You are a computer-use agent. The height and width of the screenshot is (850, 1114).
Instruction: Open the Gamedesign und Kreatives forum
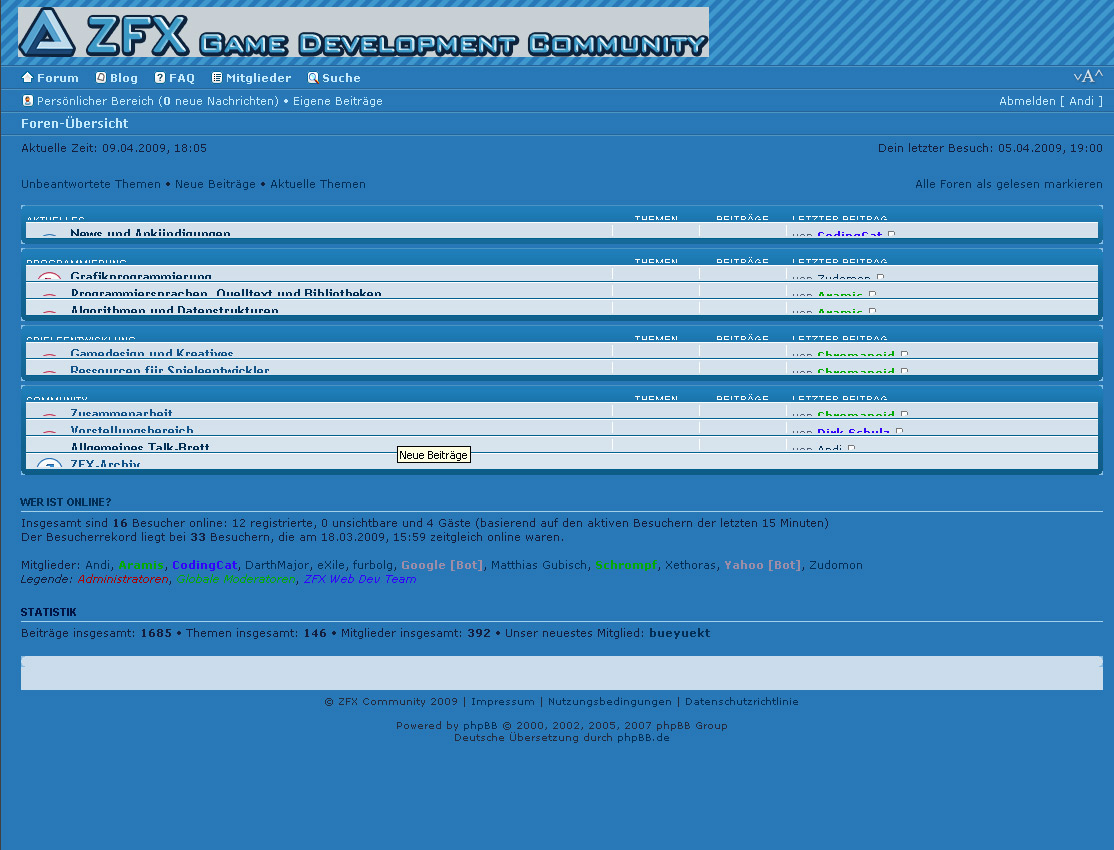tap(152, 354)
